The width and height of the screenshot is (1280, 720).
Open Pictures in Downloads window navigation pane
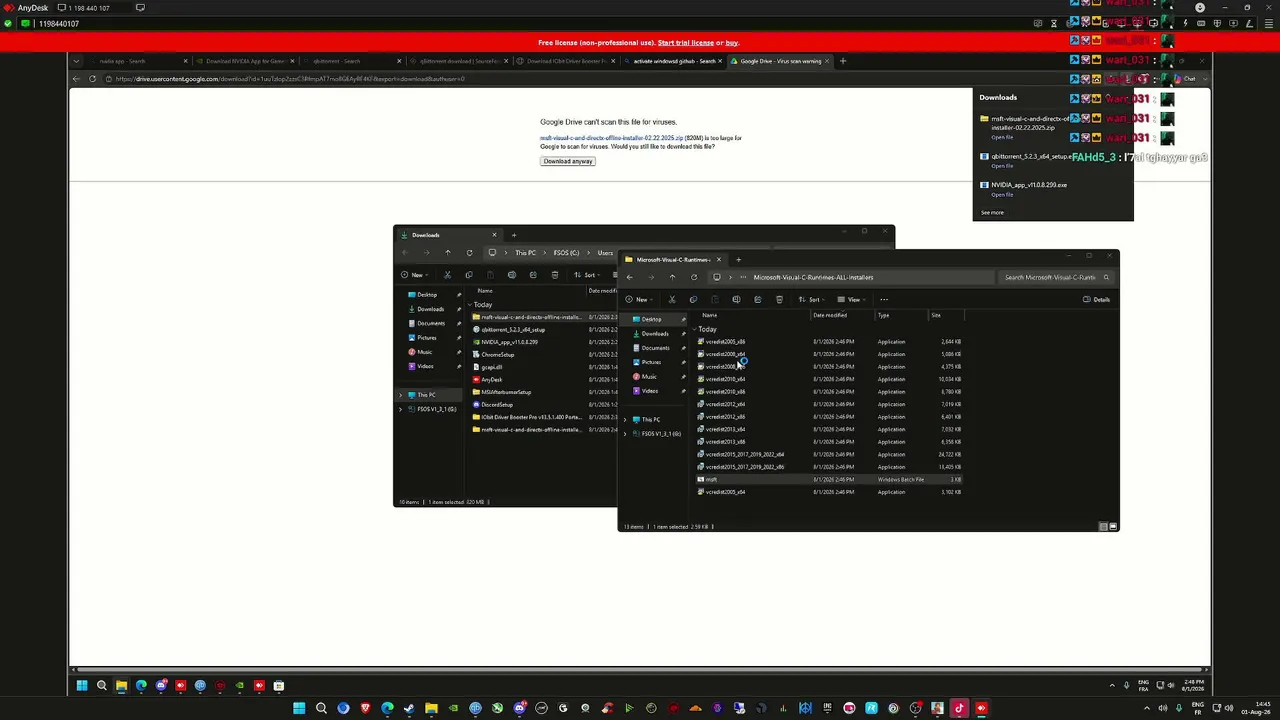[x=427, y=338]
